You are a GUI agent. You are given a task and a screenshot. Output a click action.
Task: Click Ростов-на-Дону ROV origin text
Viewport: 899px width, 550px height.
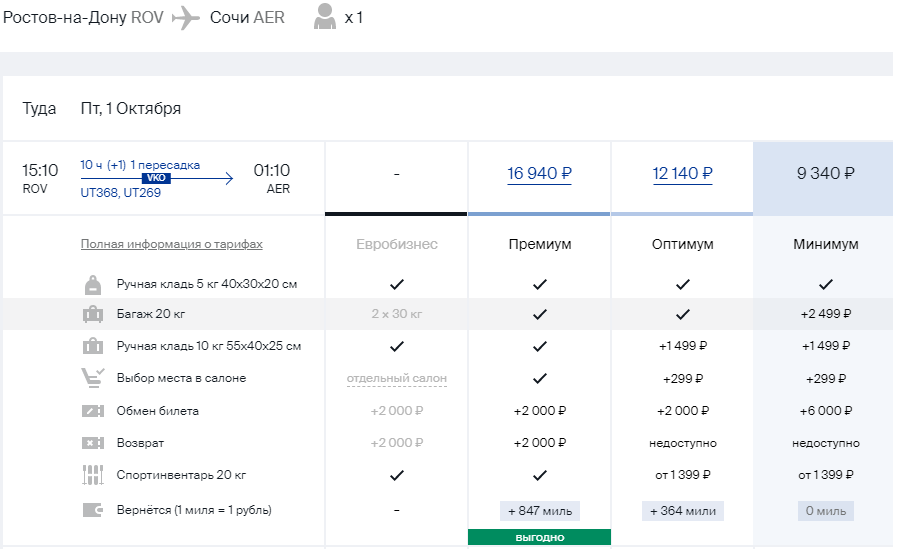83,18
